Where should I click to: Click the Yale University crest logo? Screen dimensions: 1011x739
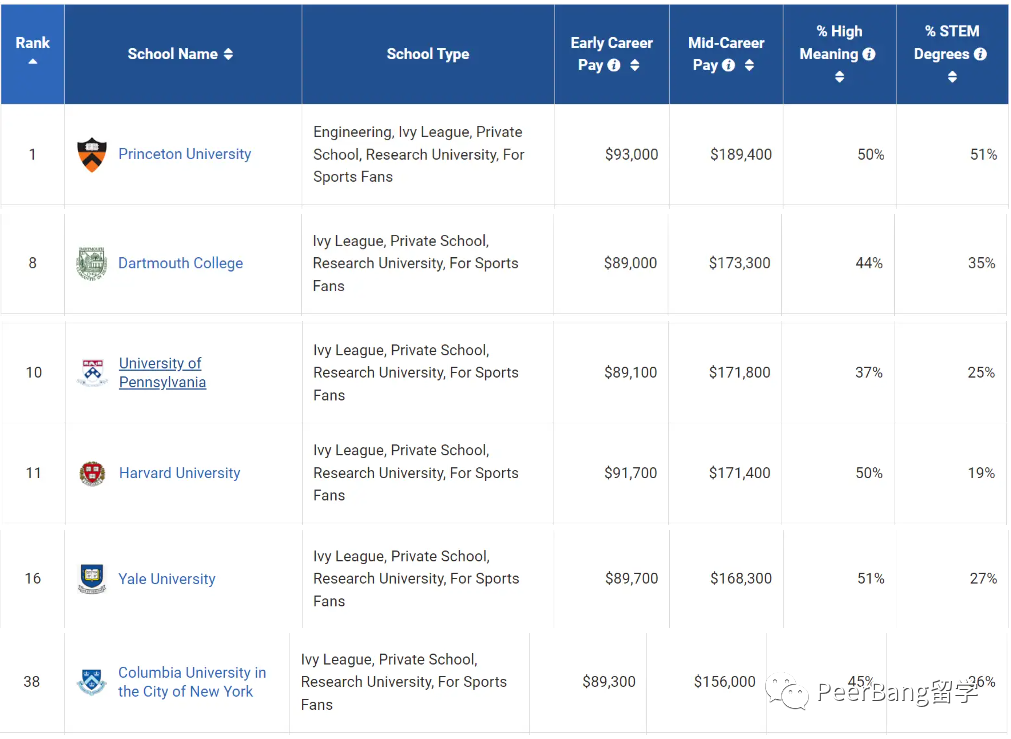92,578
